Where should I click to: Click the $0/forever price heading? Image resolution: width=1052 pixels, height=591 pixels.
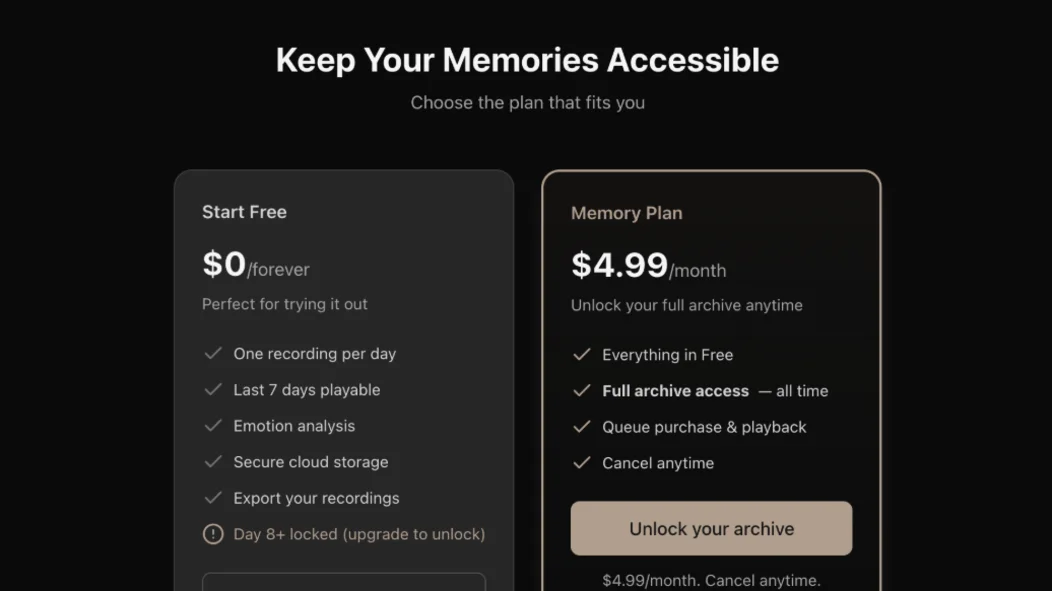(x=256, y=265)
